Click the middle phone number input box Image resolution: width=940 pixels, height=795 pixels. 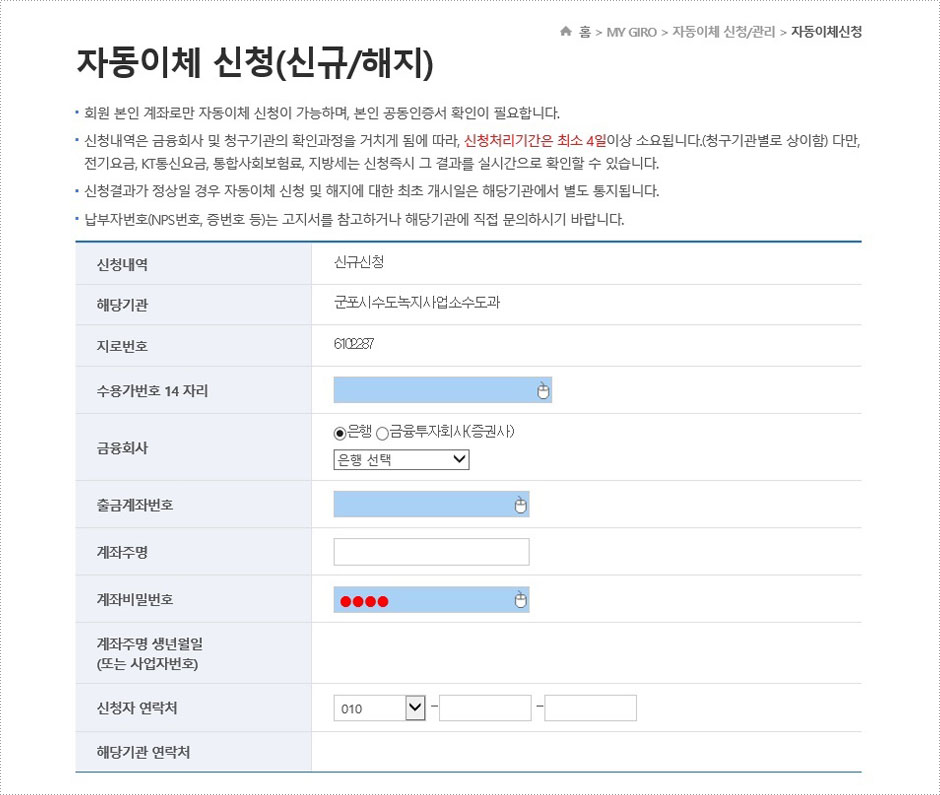pyautogui.click(x=485, y=707)
